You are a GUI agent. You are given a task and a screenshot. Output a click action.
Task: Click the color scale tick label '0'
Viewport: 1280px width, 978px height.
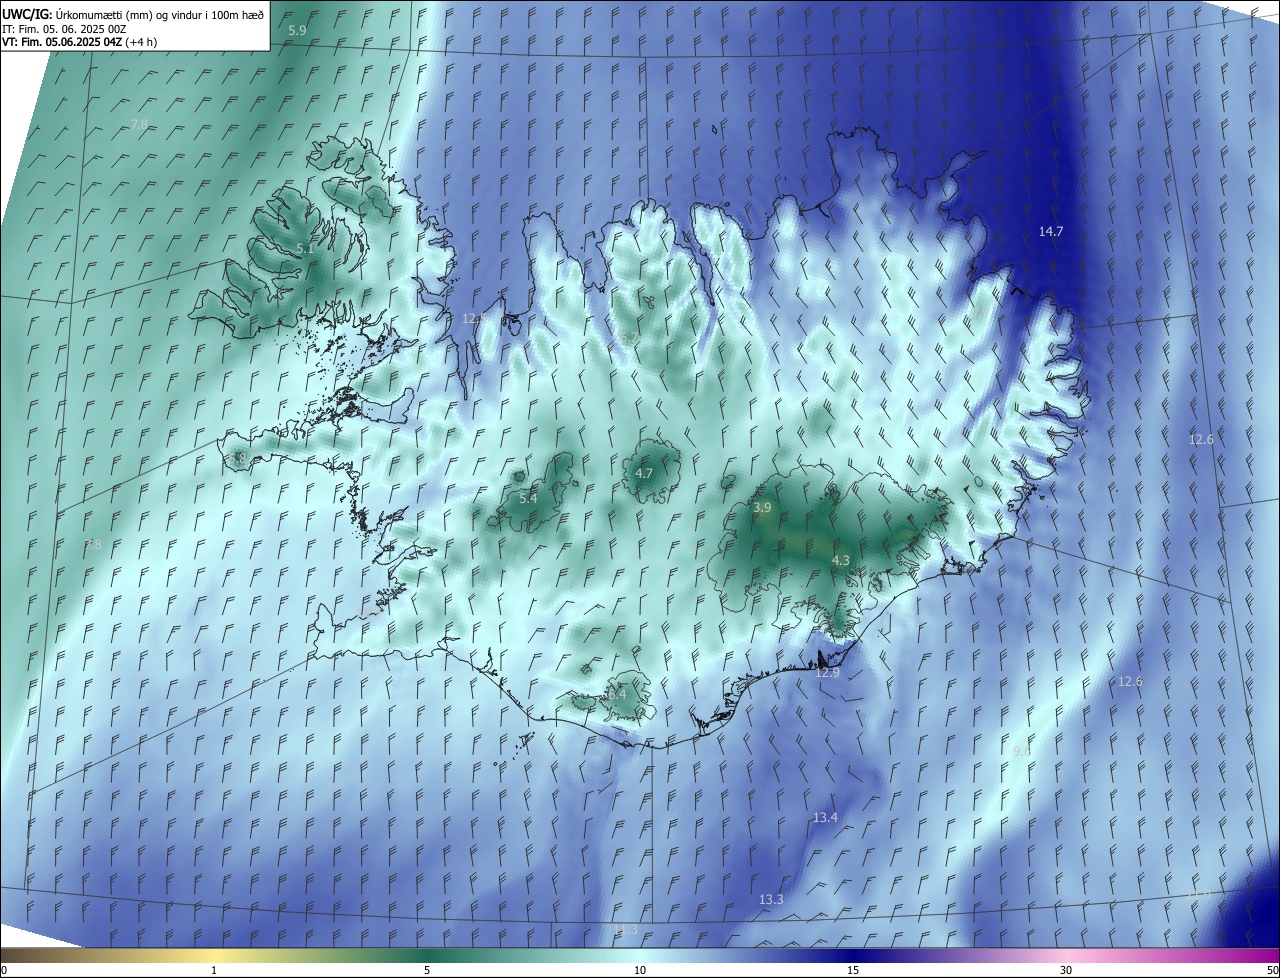(x=4, y=970)
